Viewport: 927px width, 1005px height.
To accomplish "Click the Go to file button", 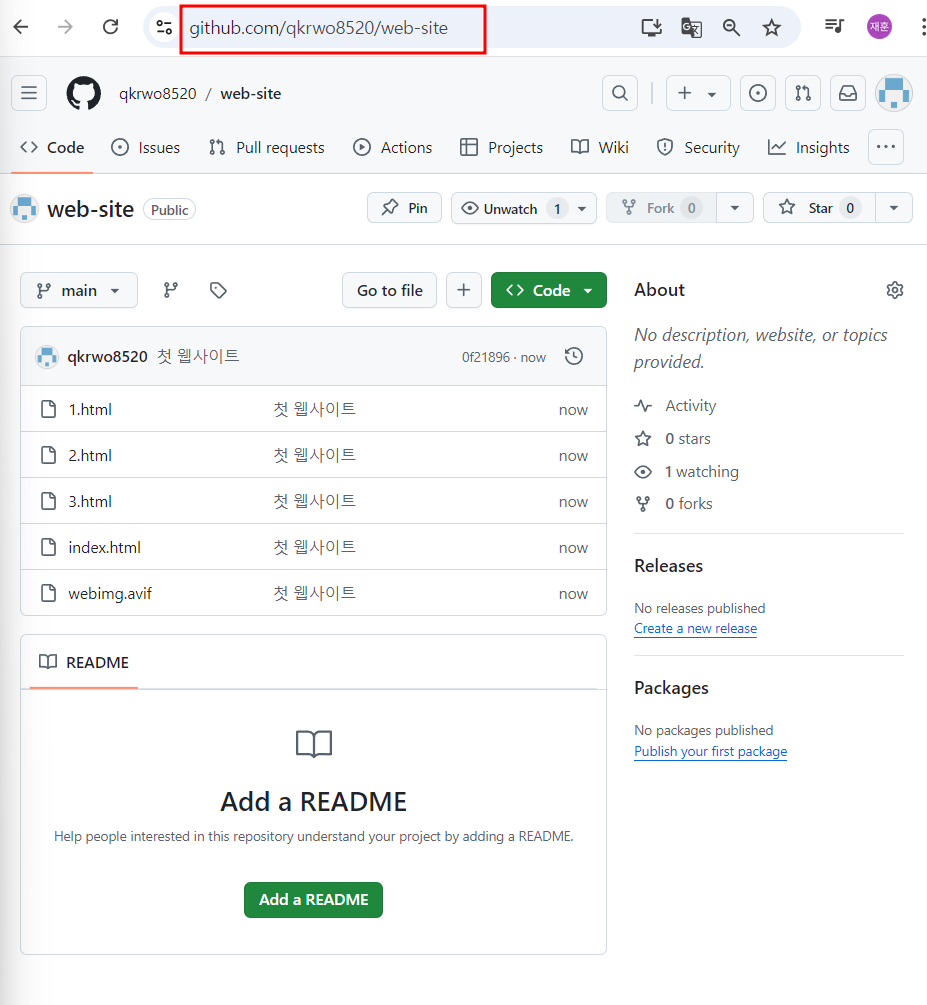I will coord(390,290).
